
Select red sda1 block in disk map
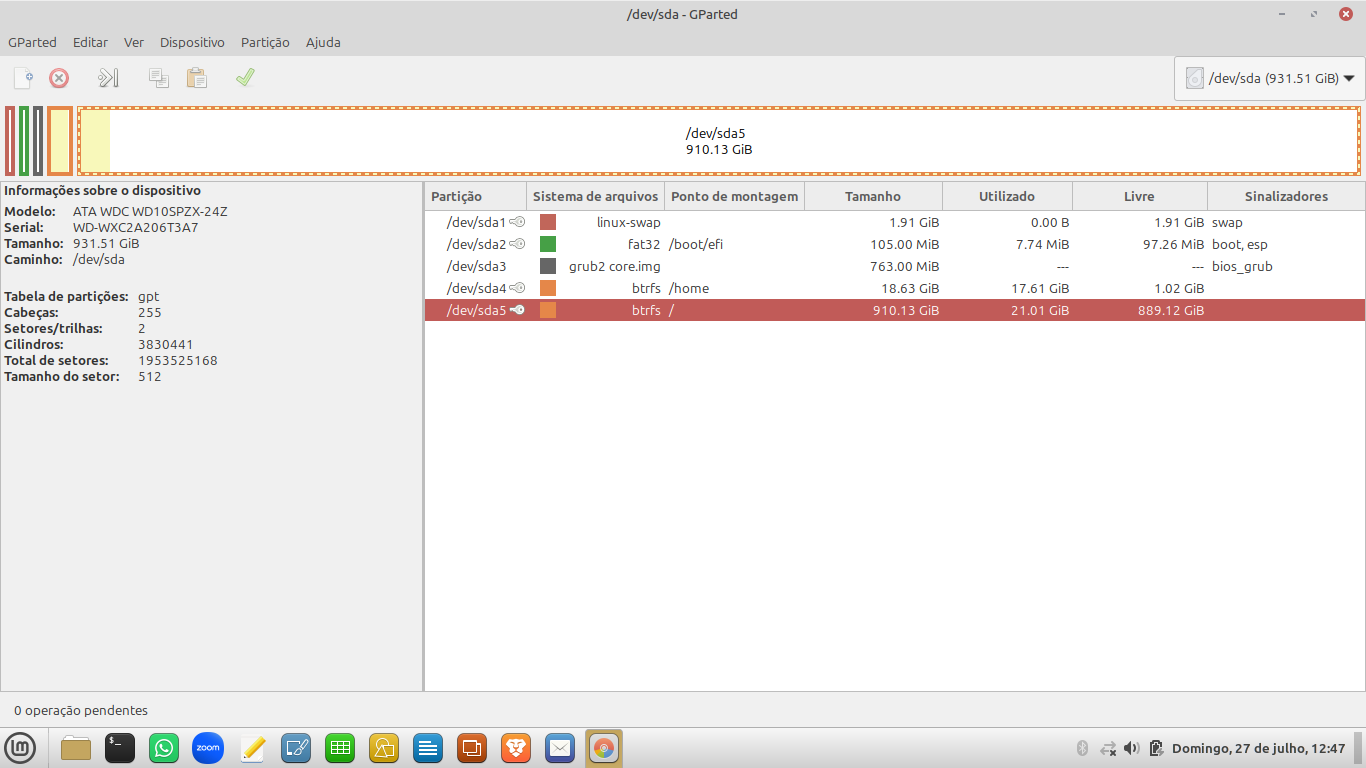pyautogui.click(x=10, y=141)
